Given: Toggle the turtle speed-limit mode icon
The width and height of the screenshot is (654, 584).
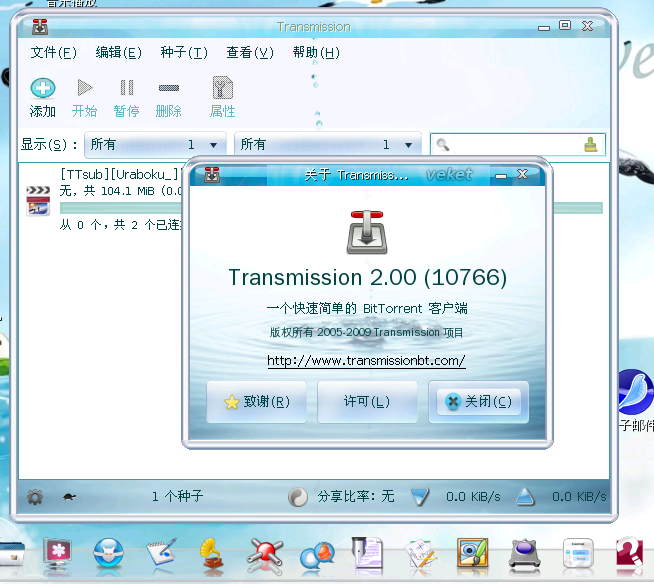Looking at the screenshot, I should click(x=69, y=497).
